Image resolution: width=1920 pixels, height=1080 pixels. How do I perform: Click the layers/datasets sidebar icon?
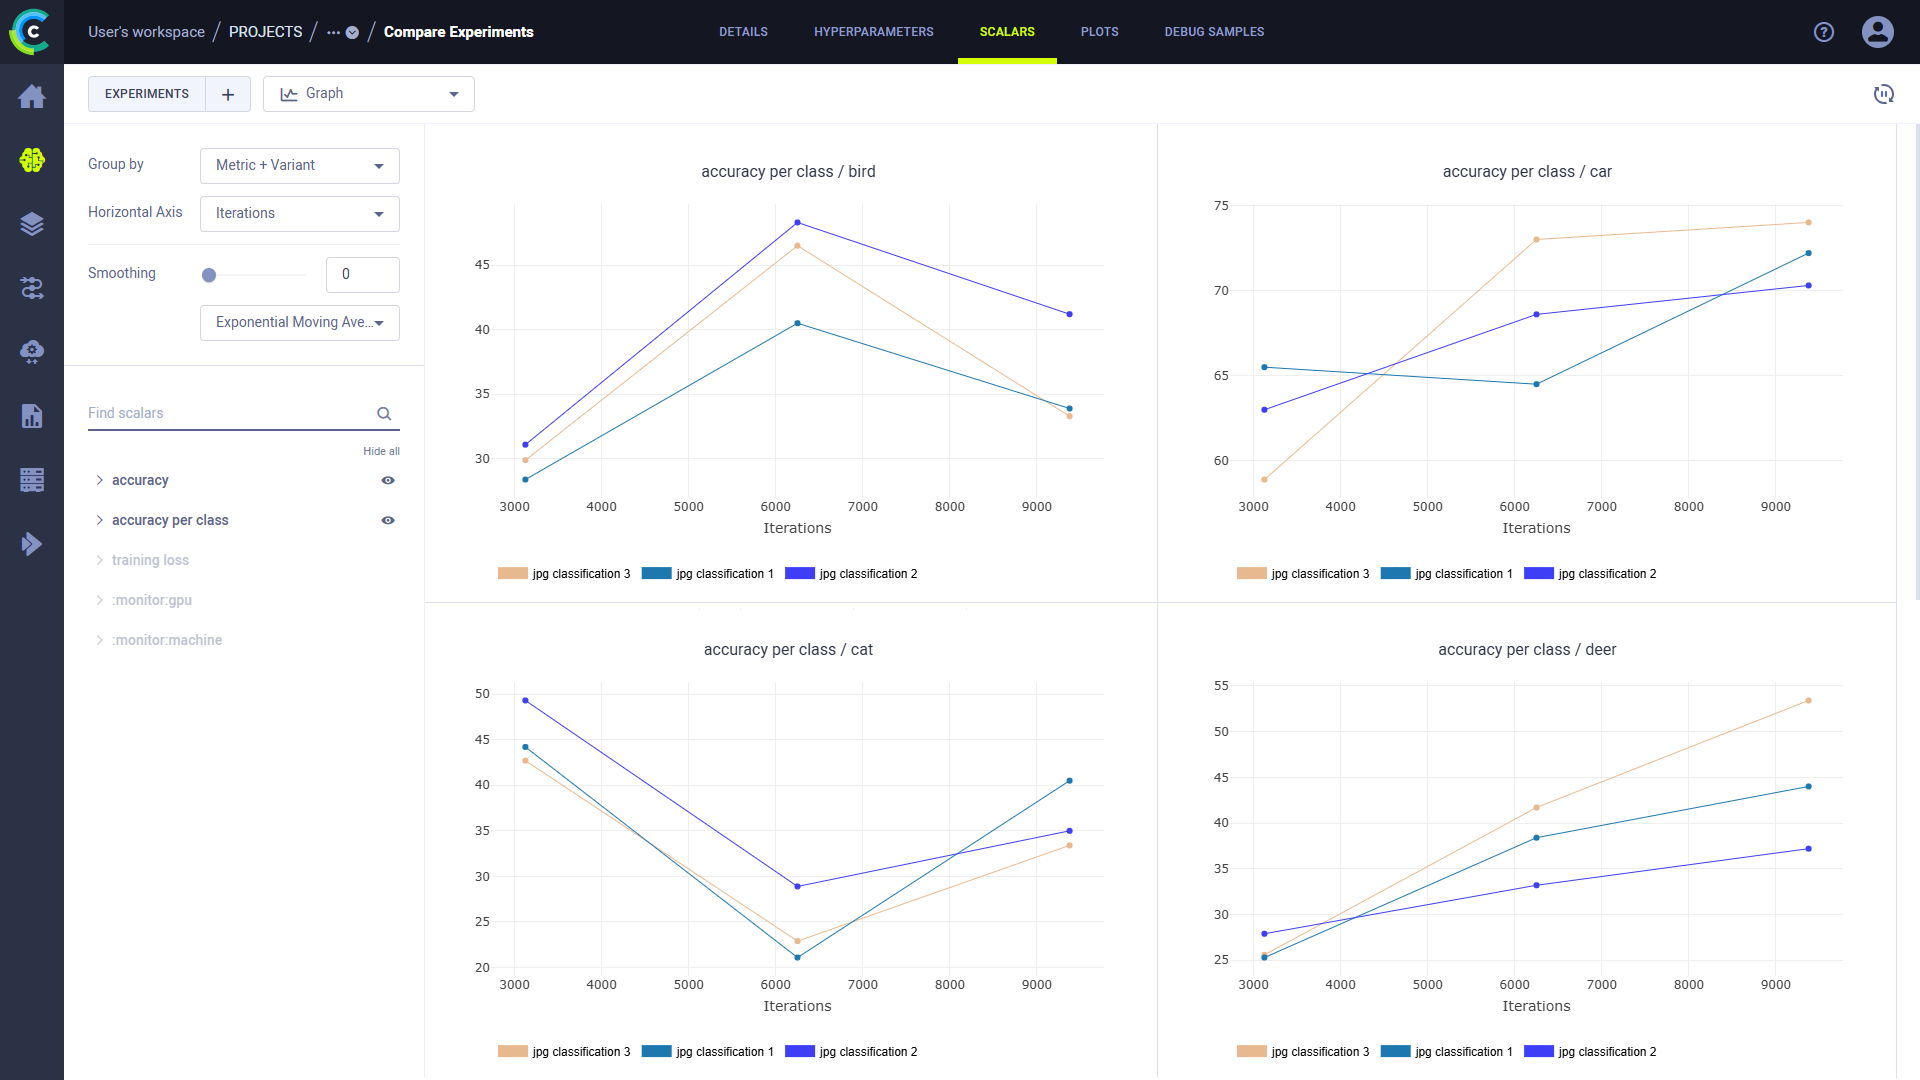click(x=32, y=224)
